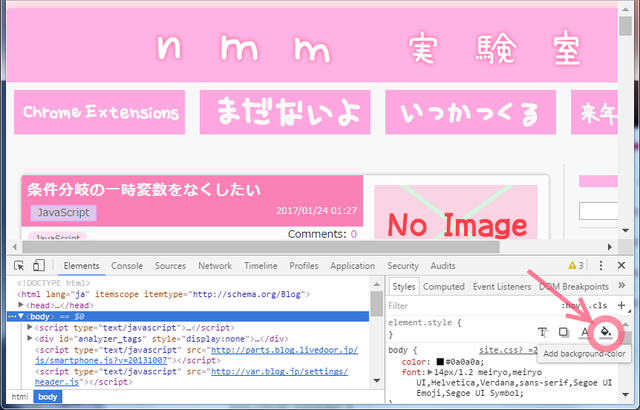Switch to the Application tab
The width and height of the screenshot is (640, 410).
coord(352,266)
